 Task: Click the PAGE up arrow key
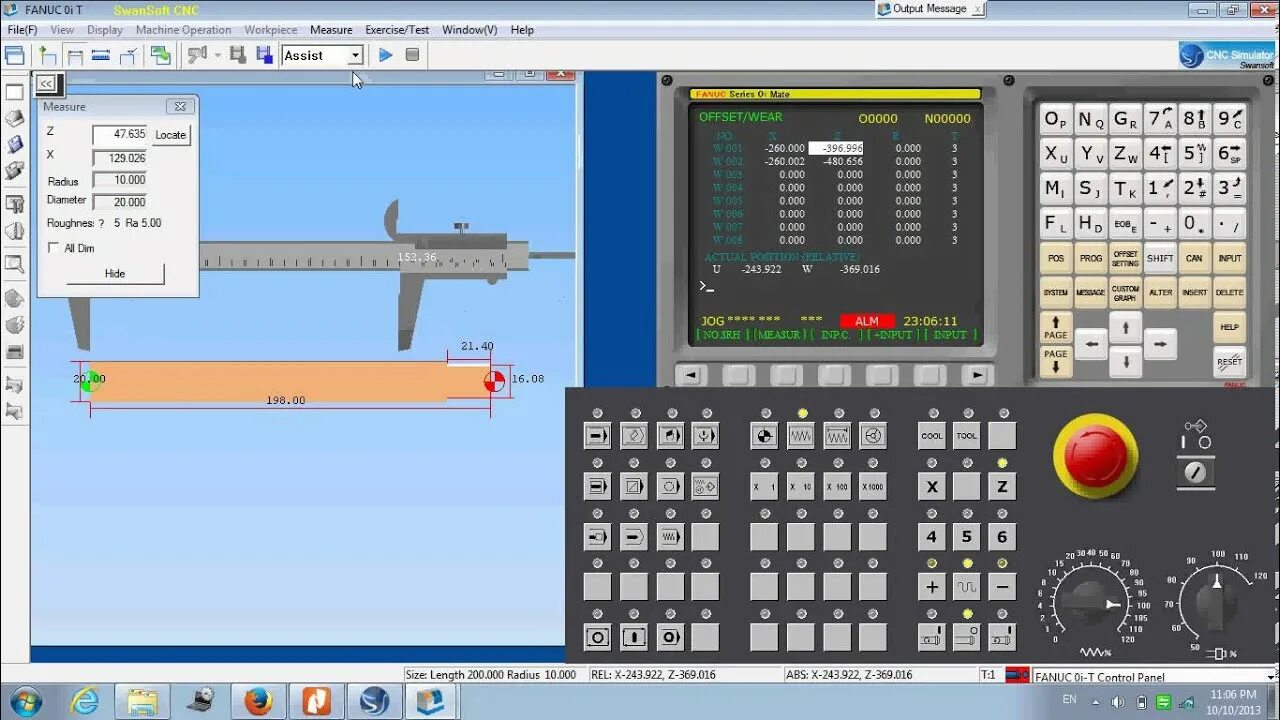tap(1056, 327)
